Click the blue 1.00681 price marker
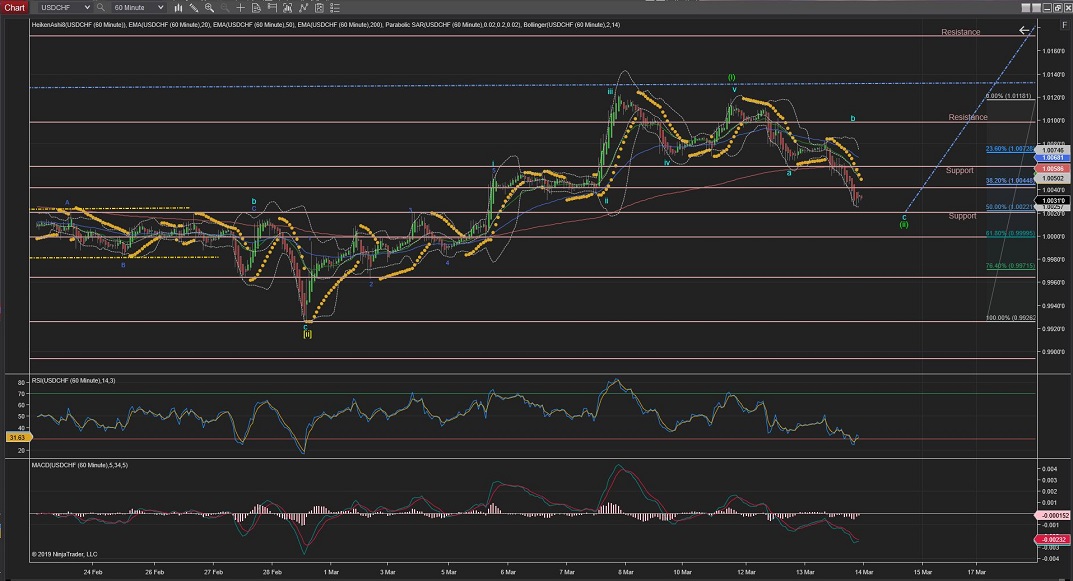This screenshot has height=581, width=1073. (1052, 158)
